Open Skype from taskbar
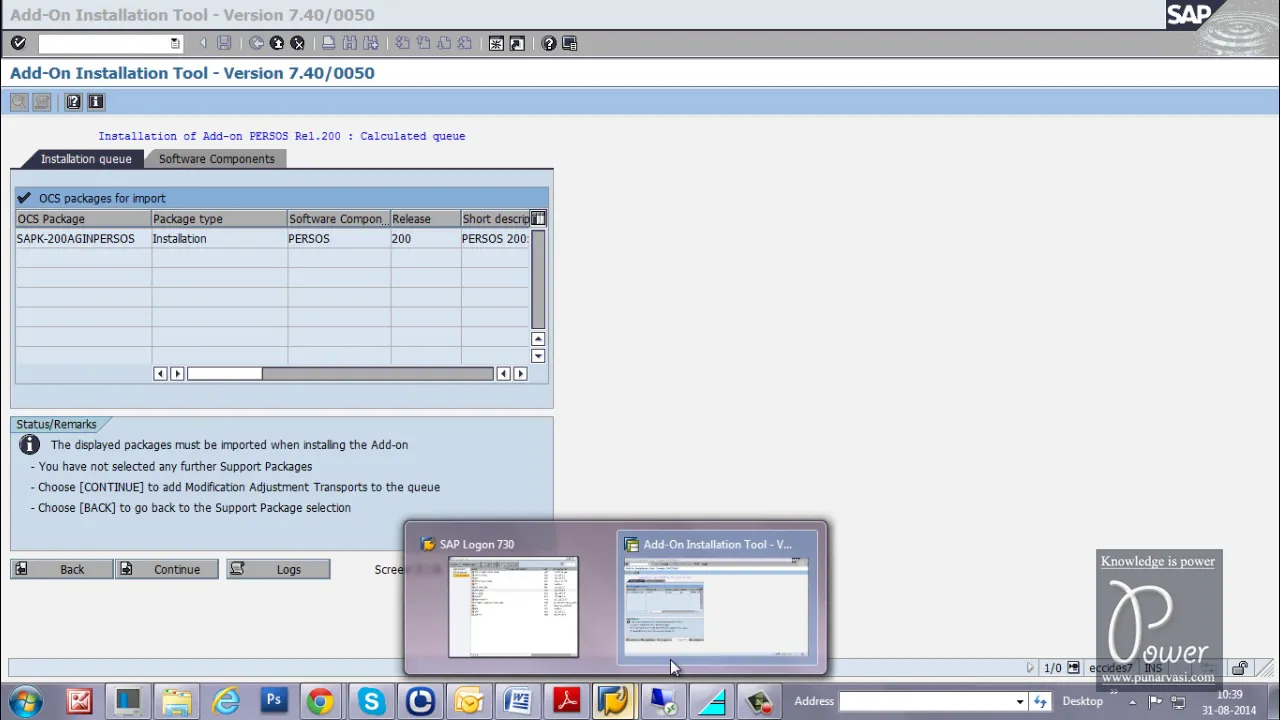 point(370,701)
